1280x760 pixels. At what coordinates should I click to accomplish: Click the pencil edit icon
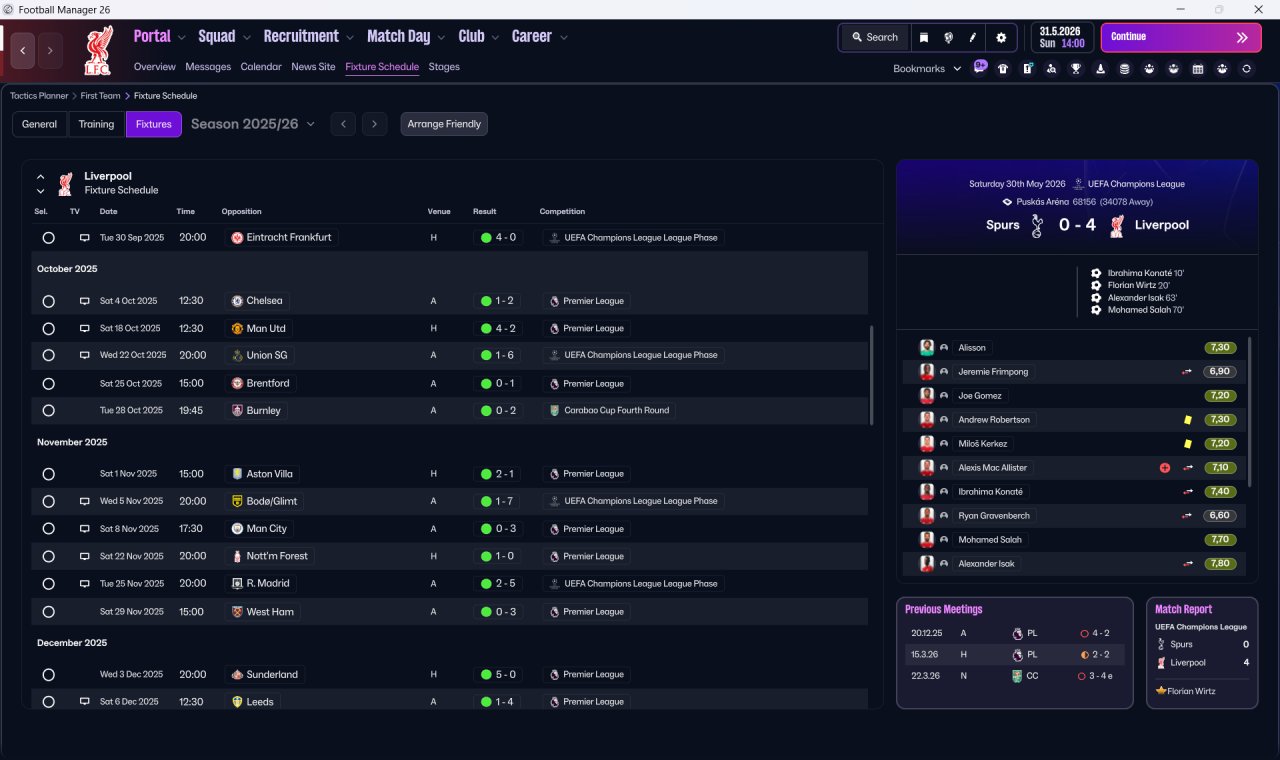(972, 37)
